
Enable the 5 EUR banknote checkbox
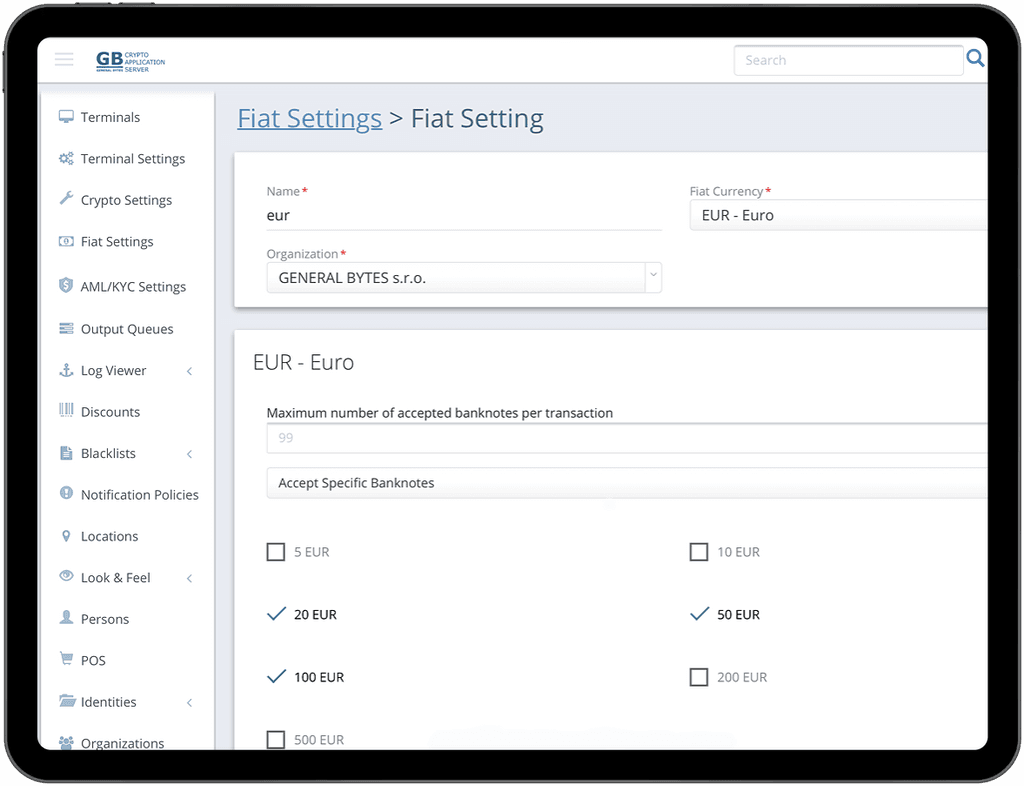pos(276,552)
